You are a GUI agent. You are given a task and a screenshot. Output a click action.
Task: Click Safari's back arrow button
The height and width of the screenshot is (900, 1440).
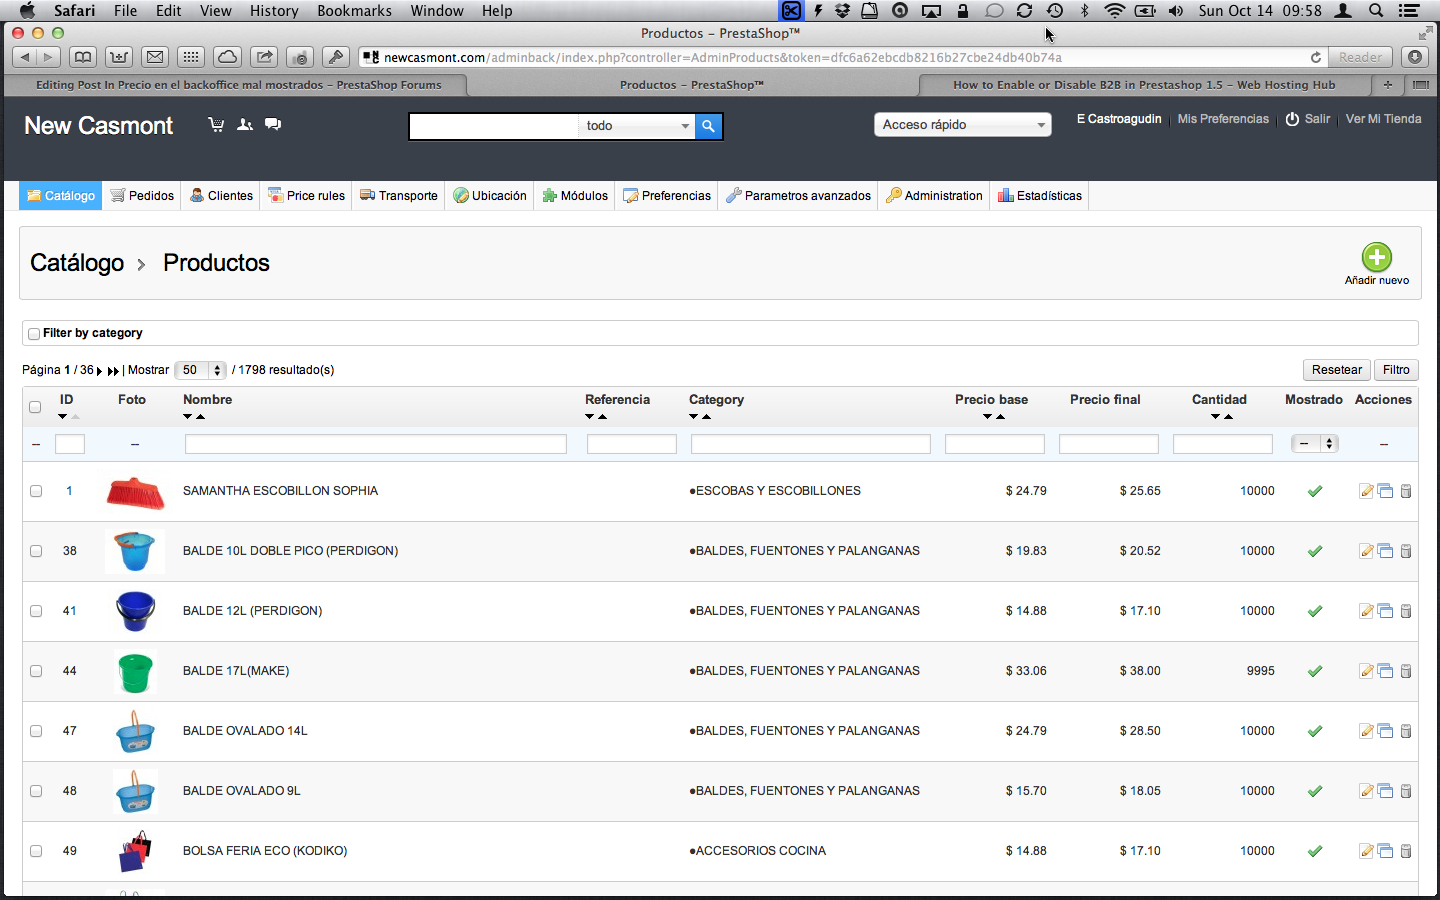point(25,57)
